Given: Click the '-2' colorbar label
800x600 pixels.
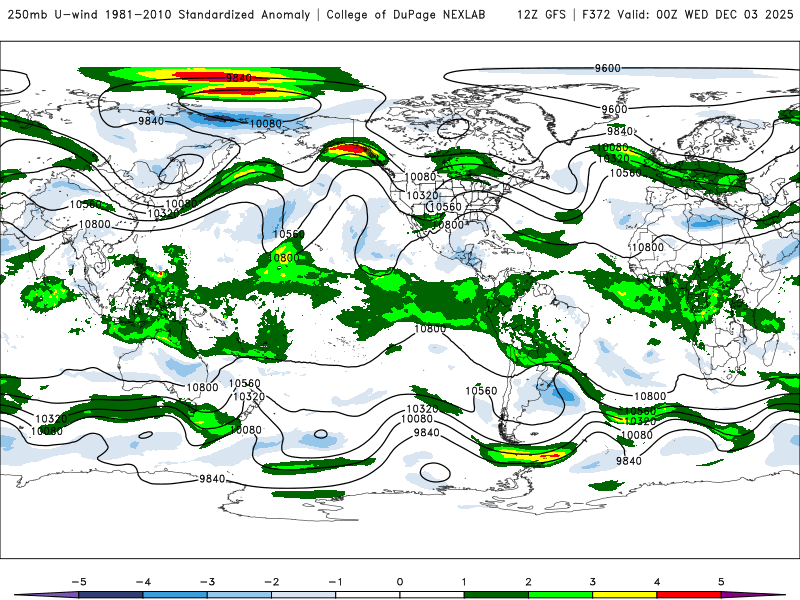Looking at the screenshot, I should pyautogui.click(x=271, y=582).
